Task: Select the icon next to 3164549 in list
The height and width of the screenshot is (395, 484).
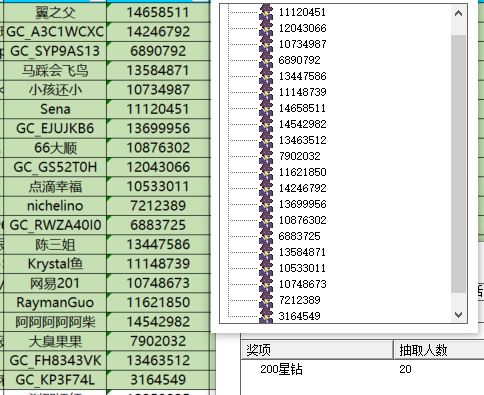Action: coord(266,316)
